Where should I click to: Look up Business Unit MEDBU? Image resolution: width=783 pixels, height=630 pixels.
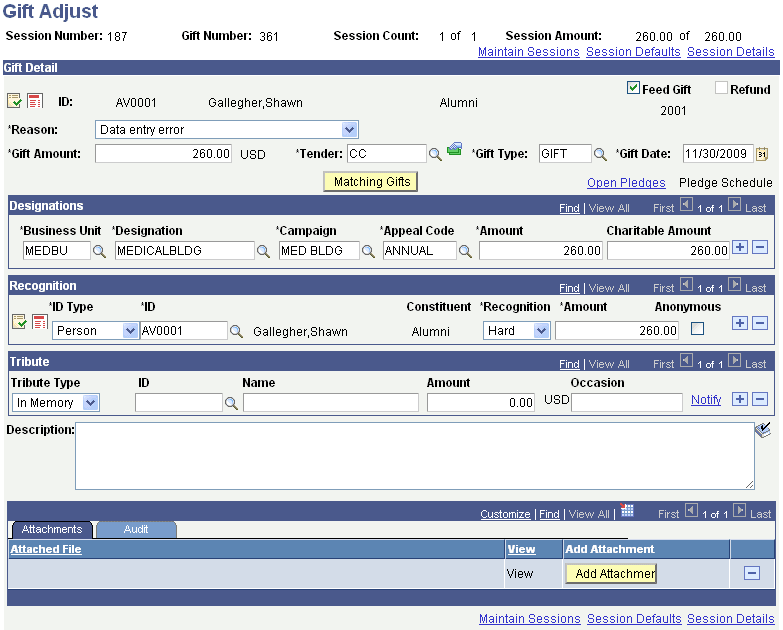pyautogui.click(x=99, y=251)
